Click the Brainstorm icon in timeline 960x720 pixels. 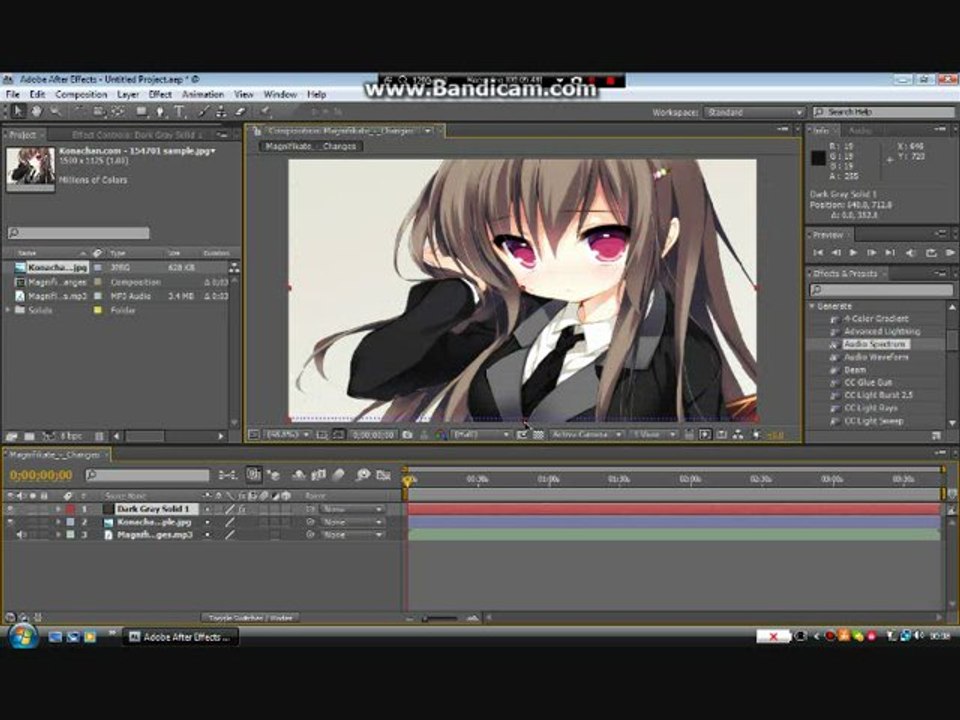[x=363, y=475]
